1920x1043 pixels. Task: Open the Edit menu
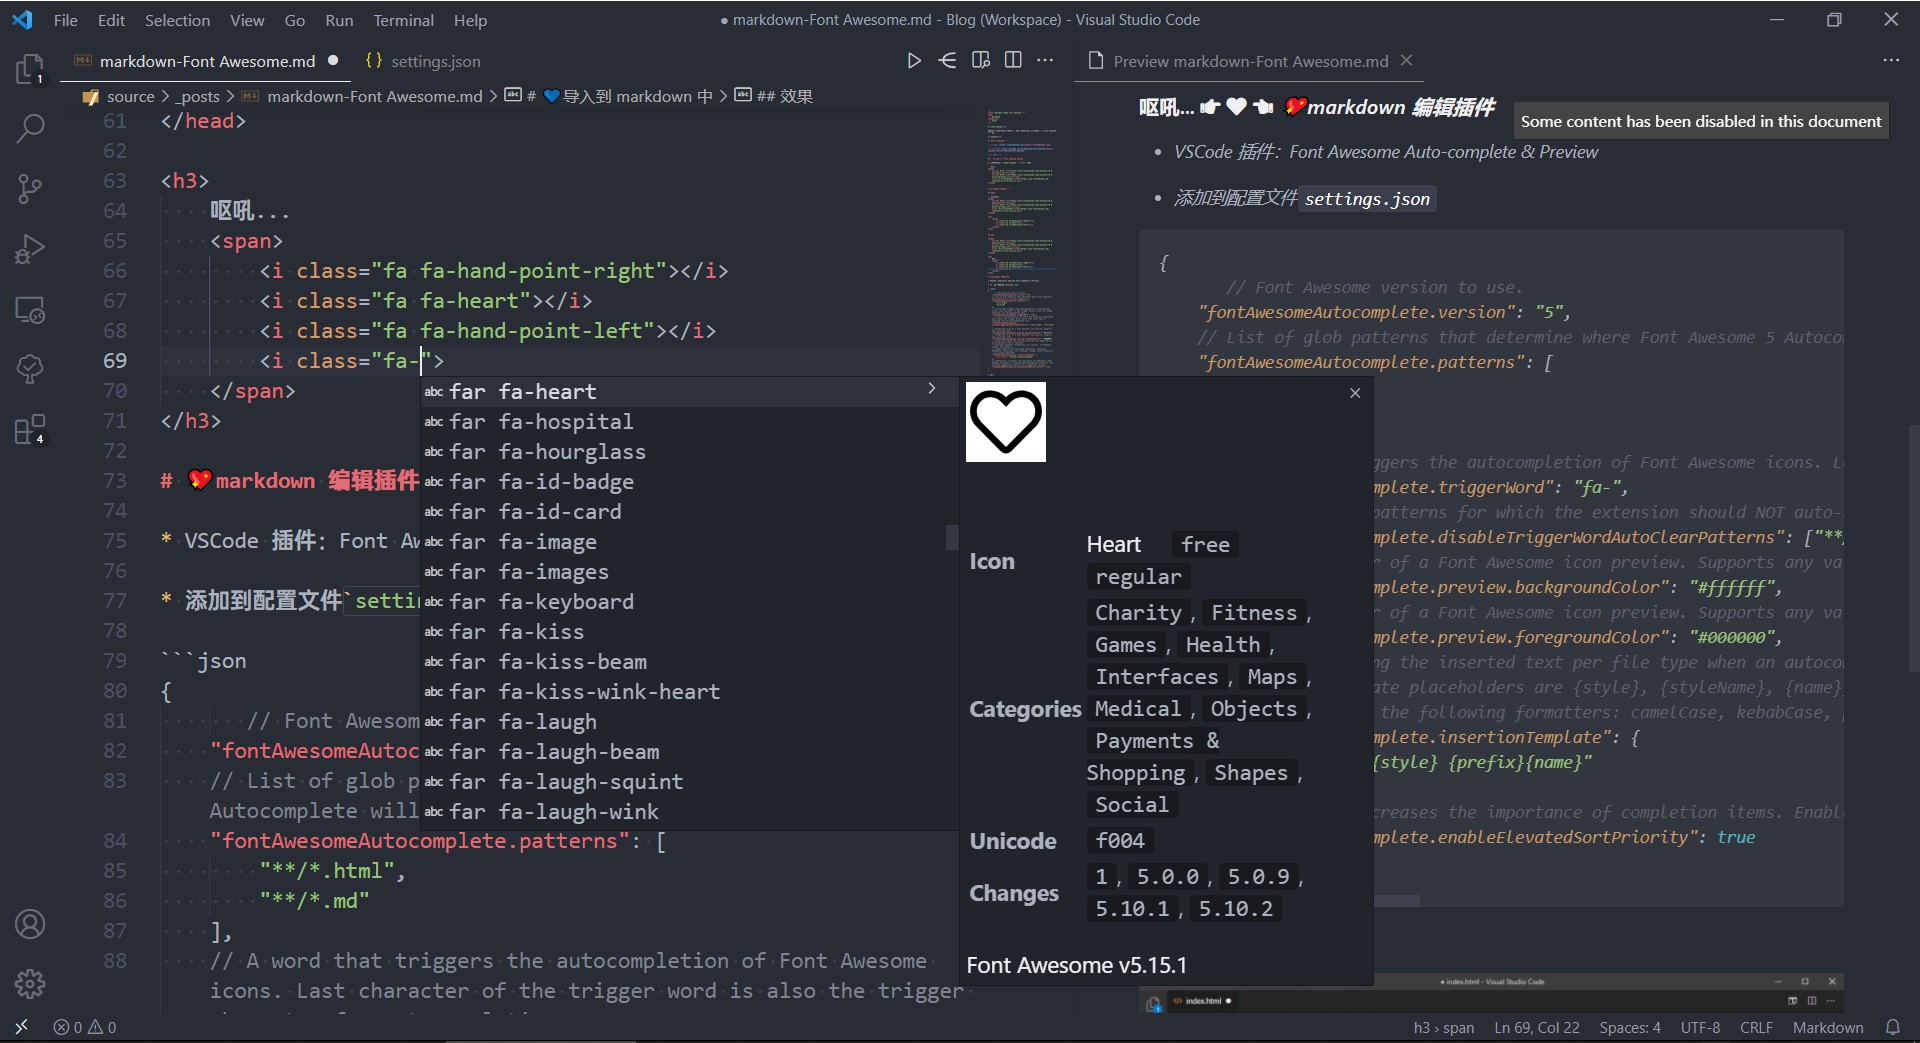[x=111, y=20]
